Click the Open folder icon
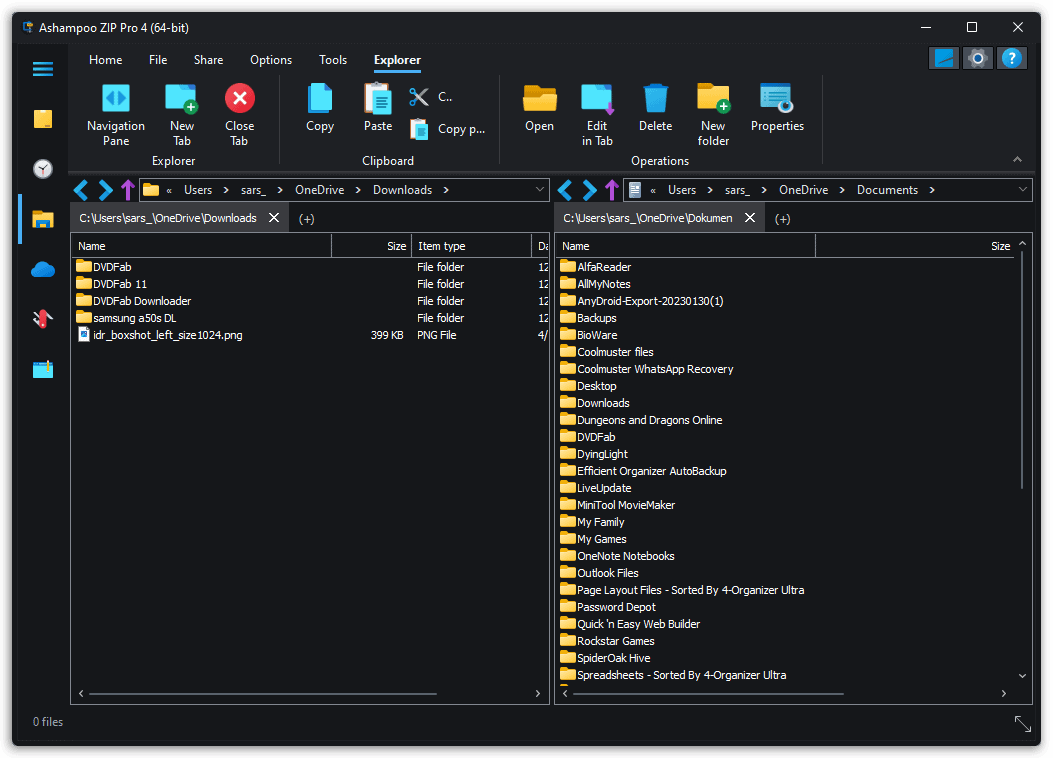The width and height of the screenshot is (1053, 758). point(539,99)
